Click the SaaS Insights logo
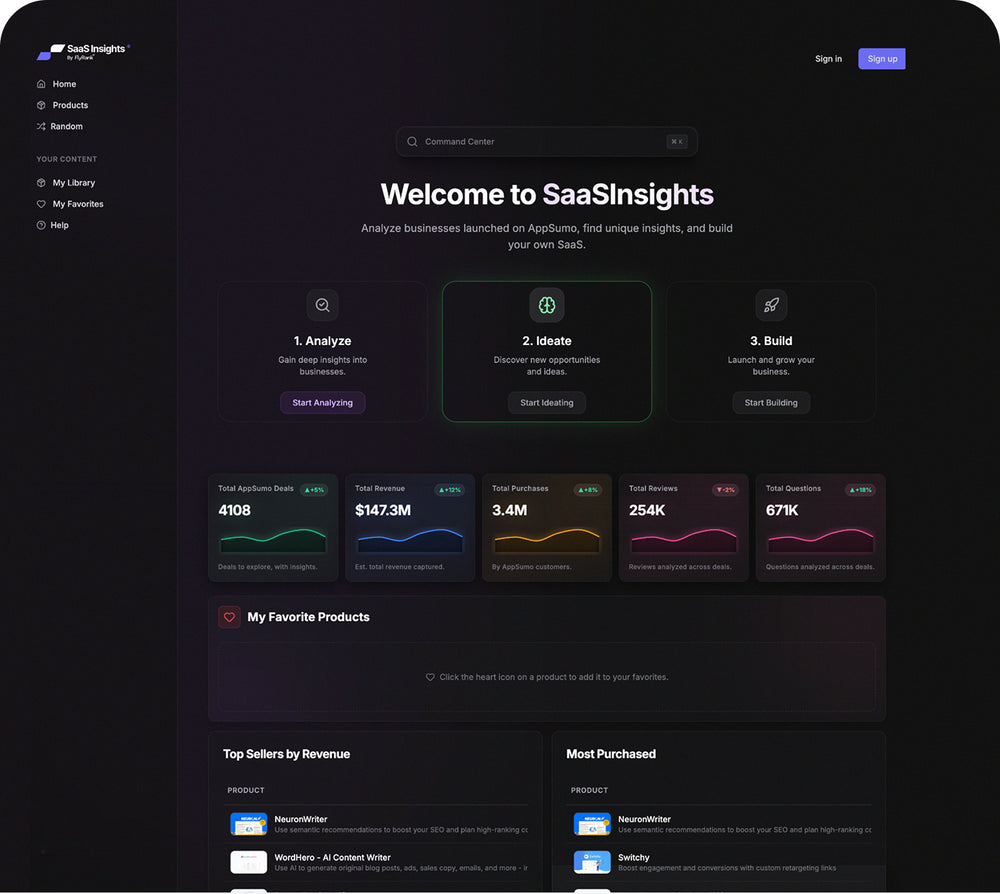Image resolution: width=1000 pixels, height=894 pixels. pos(83,52)
